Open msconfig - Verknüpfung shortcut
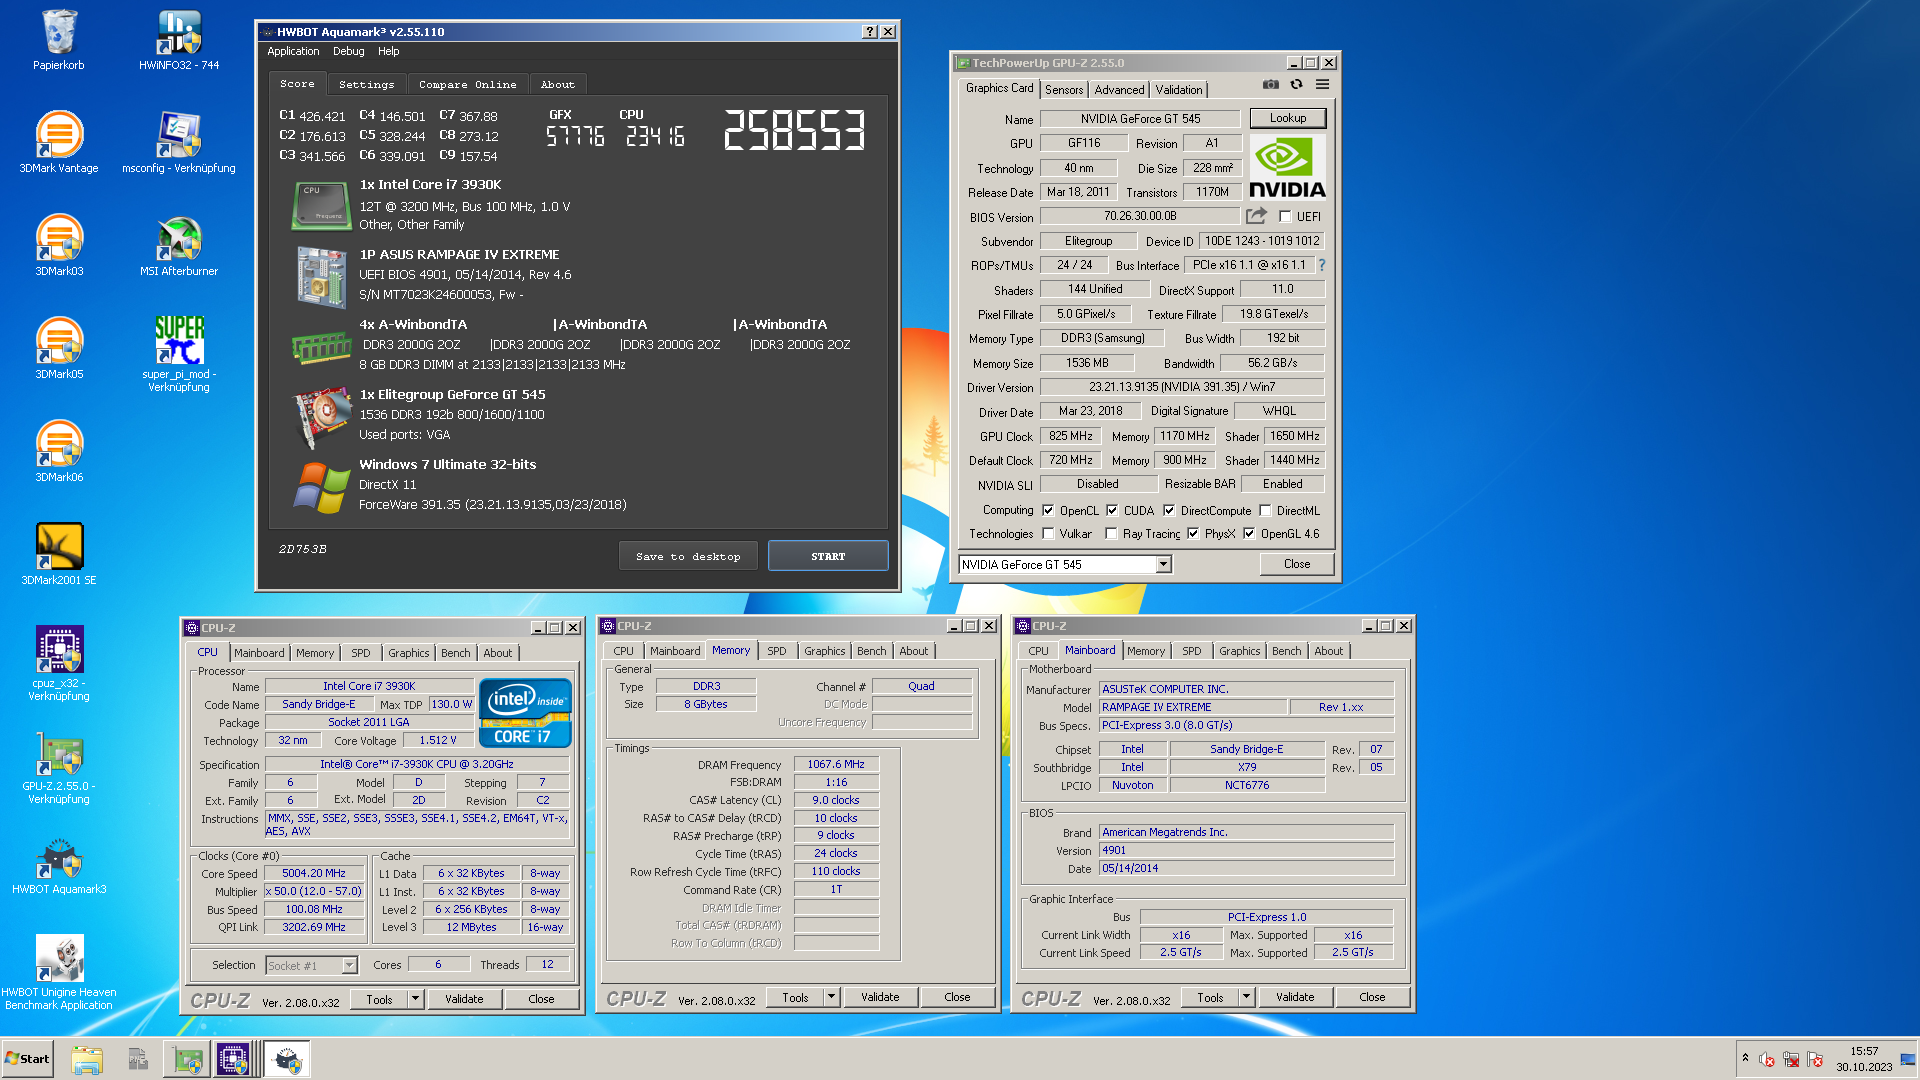Viewport: 1920px width, 1080px height. tap(179, 143)
